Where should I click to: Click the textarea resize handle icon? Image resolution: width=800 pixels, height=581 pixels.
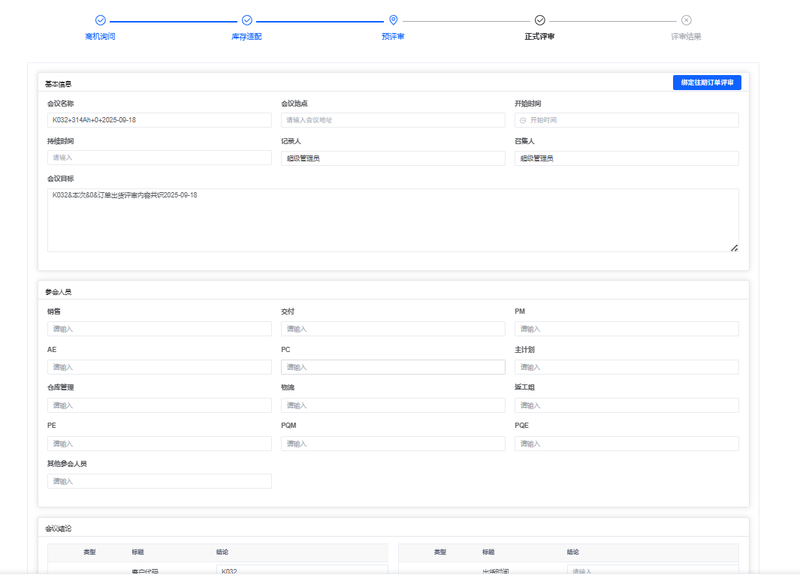tap(734, 248)
